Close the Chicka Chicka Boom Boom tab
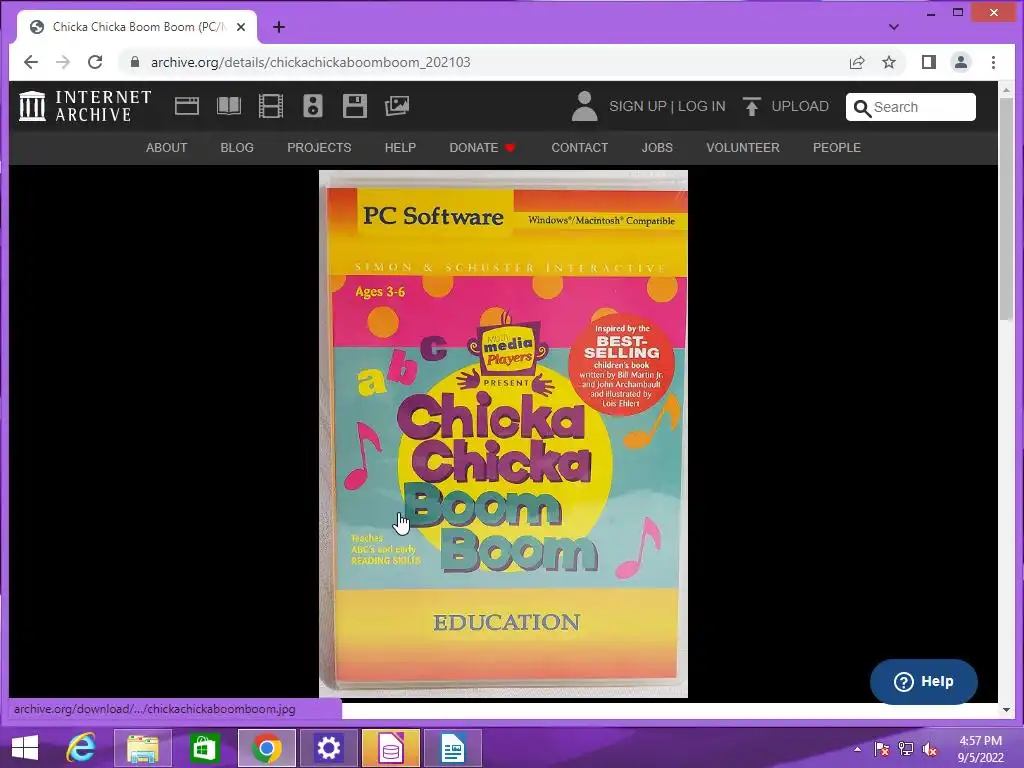 coord(241,27)
